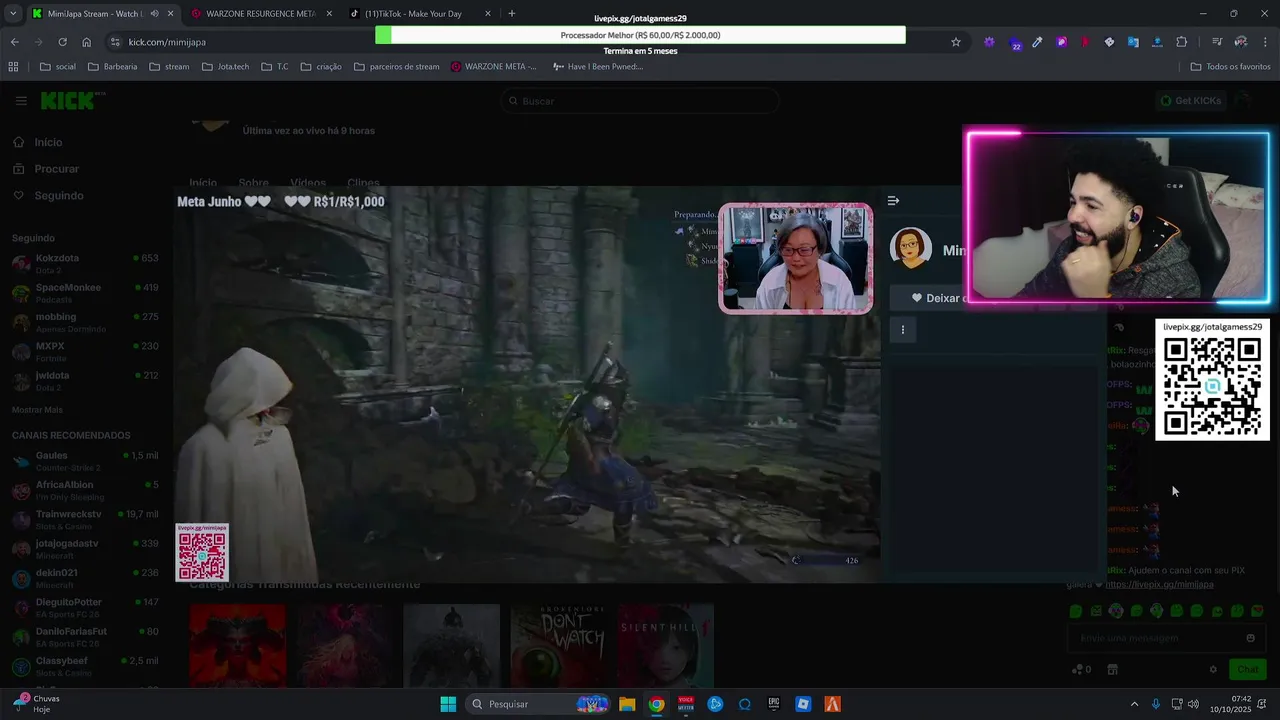Click the channel points 0 icon
The height and width of the screenshot is (720, 1280).
point(1080,670)
